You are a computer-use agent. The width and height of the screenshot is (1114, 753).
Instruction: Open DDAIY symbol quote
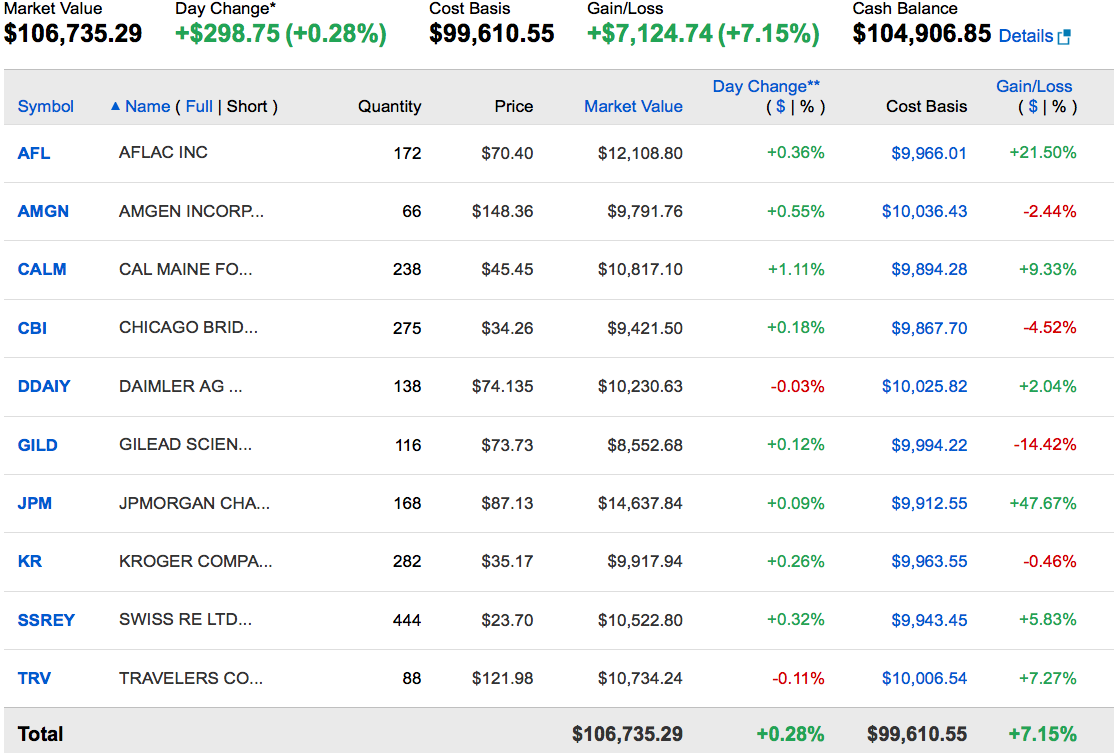click(43, 386)
